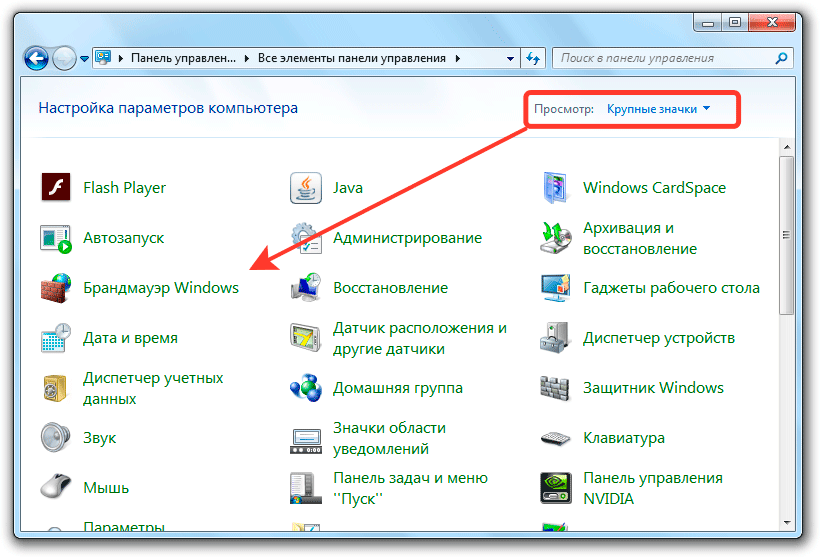Open the Брандмауэр Windows brick wall icon
This screenshot has width=821, height=558.
tap(56, 288)
